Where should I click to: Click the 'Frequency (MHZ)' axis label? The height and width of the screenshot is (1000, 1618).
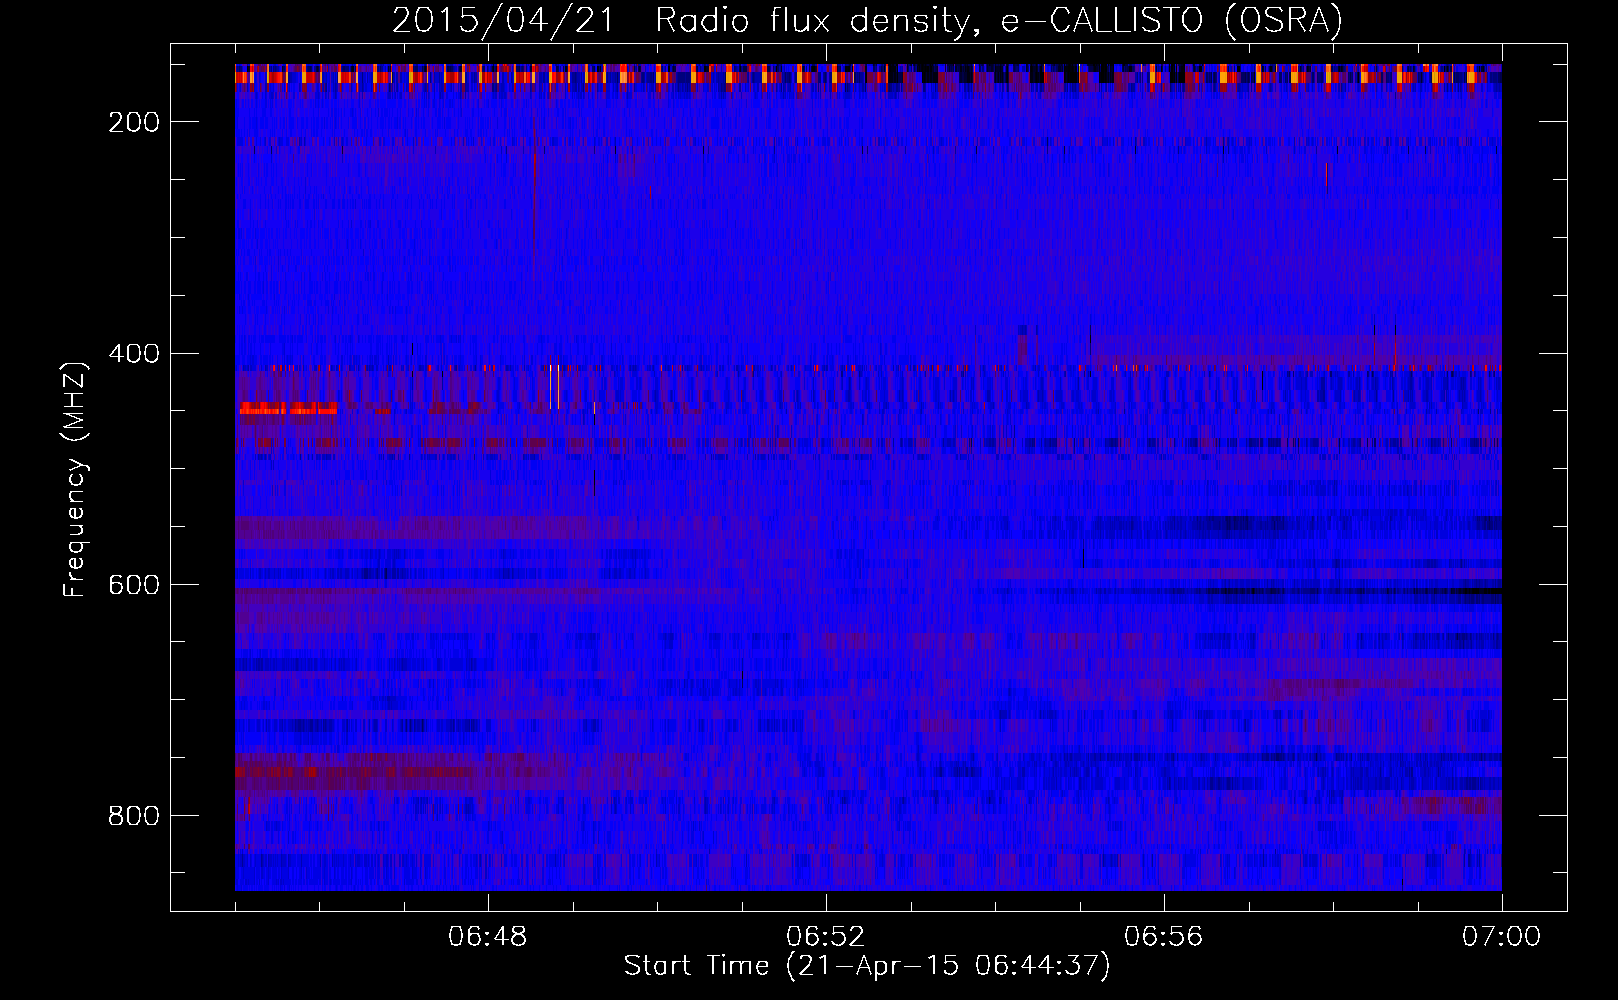(75, 480)
